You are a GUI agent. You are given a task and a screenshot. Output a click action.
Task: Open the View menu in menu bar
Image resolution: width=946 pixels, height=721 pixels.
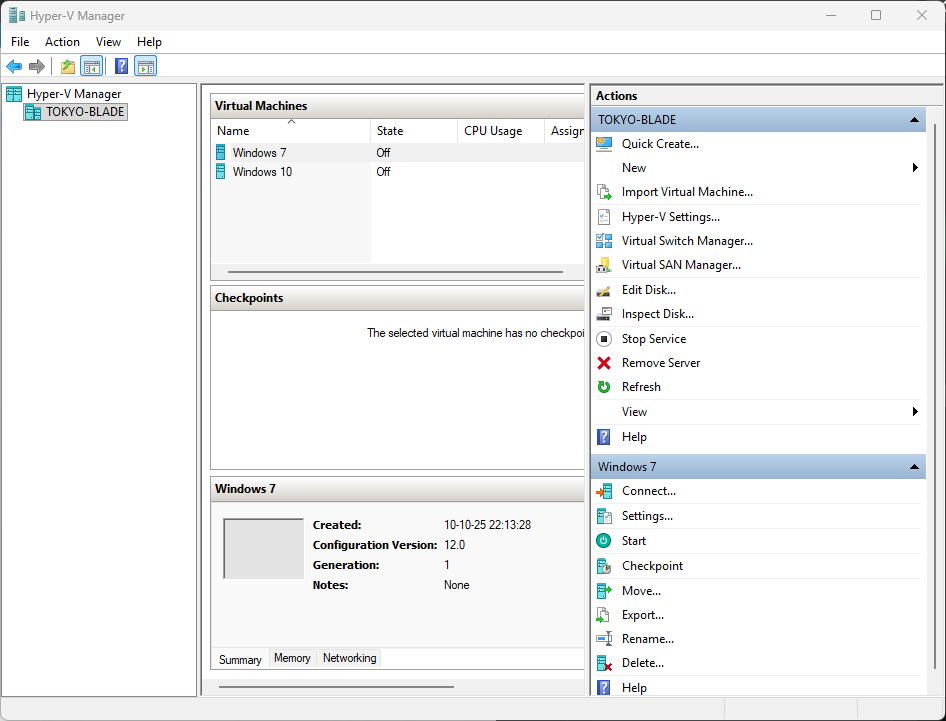pyautogui.click(x=108, y=42)
